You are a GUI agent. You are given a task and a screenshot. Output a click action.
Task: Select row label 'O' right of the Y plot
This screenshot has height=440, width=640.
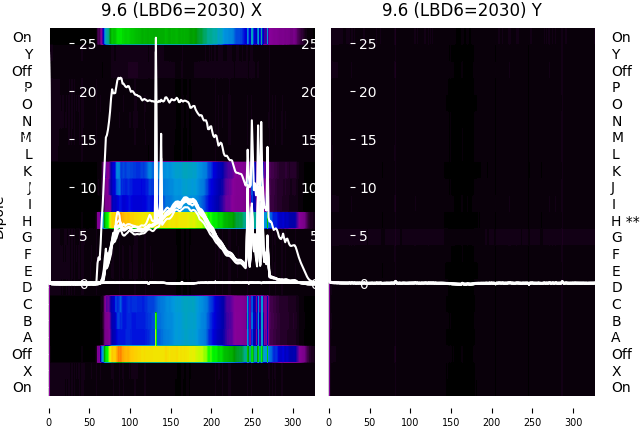pos(617,104)
